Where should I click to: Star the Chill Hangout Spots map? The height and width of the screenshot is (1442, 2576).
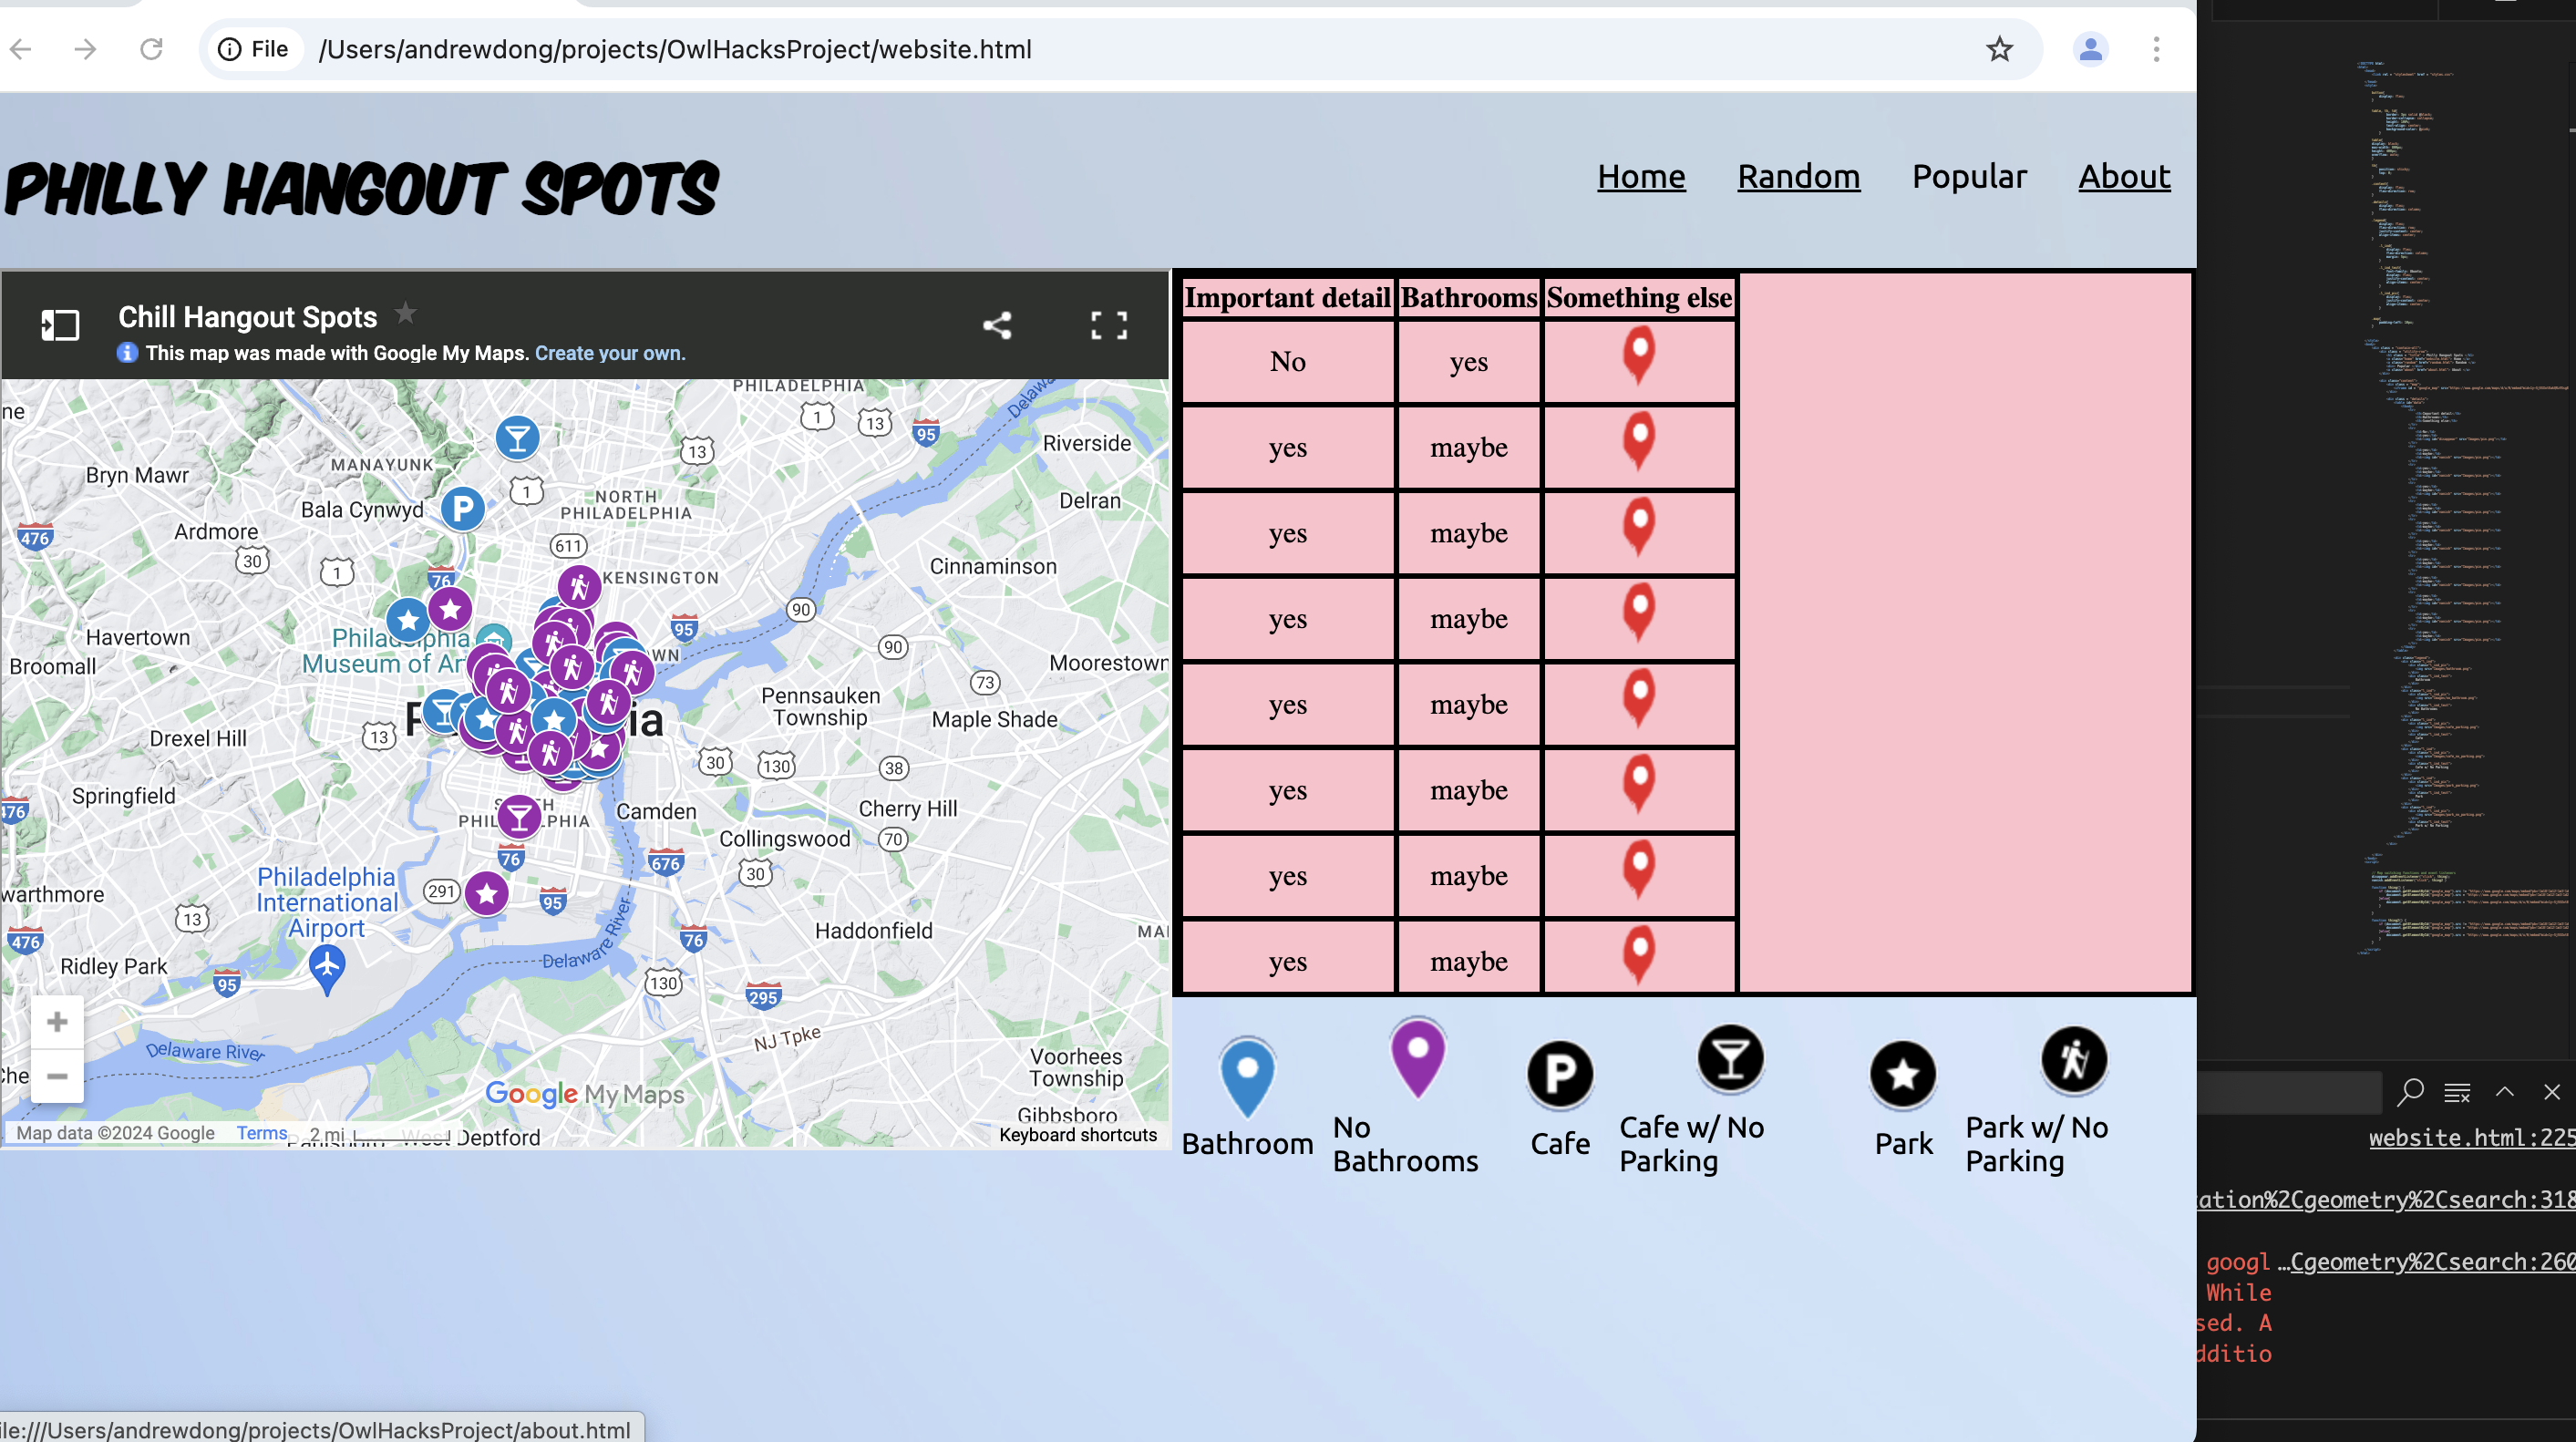tap(405, 314)
